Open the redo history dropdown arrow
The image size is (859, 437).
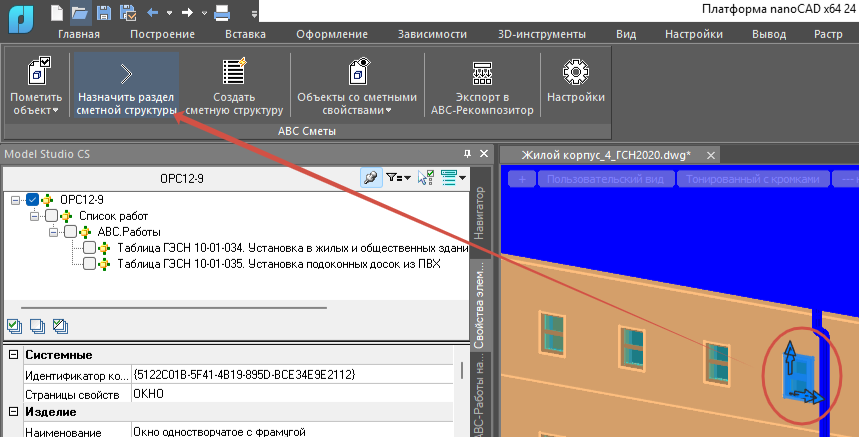[x=204, y=13]
